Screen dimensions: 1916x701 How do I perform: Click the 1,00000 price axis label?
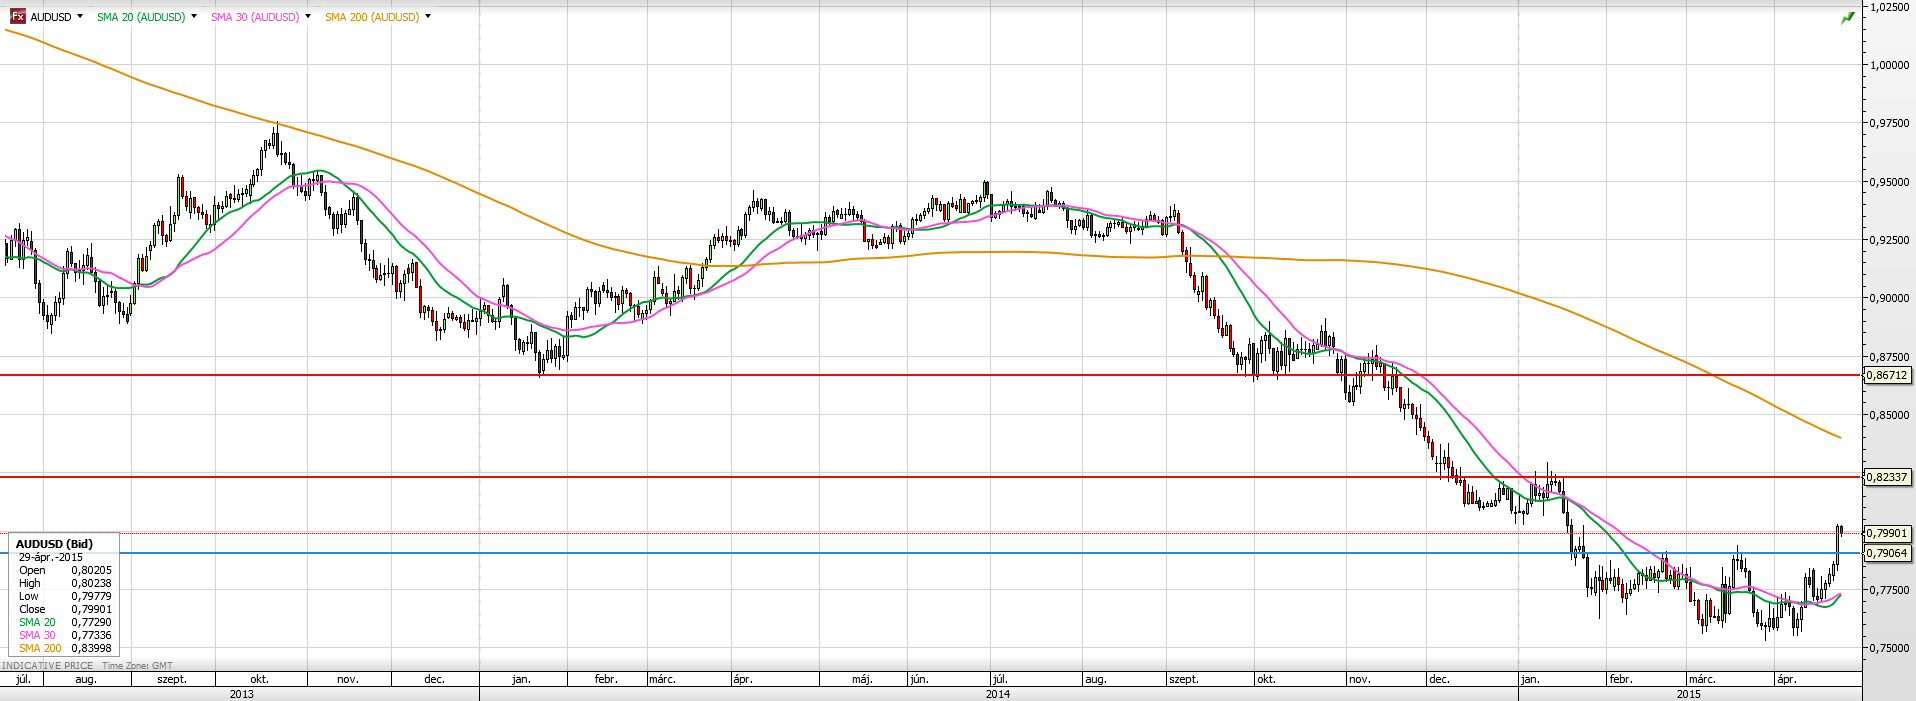(x=1889, y=65)
